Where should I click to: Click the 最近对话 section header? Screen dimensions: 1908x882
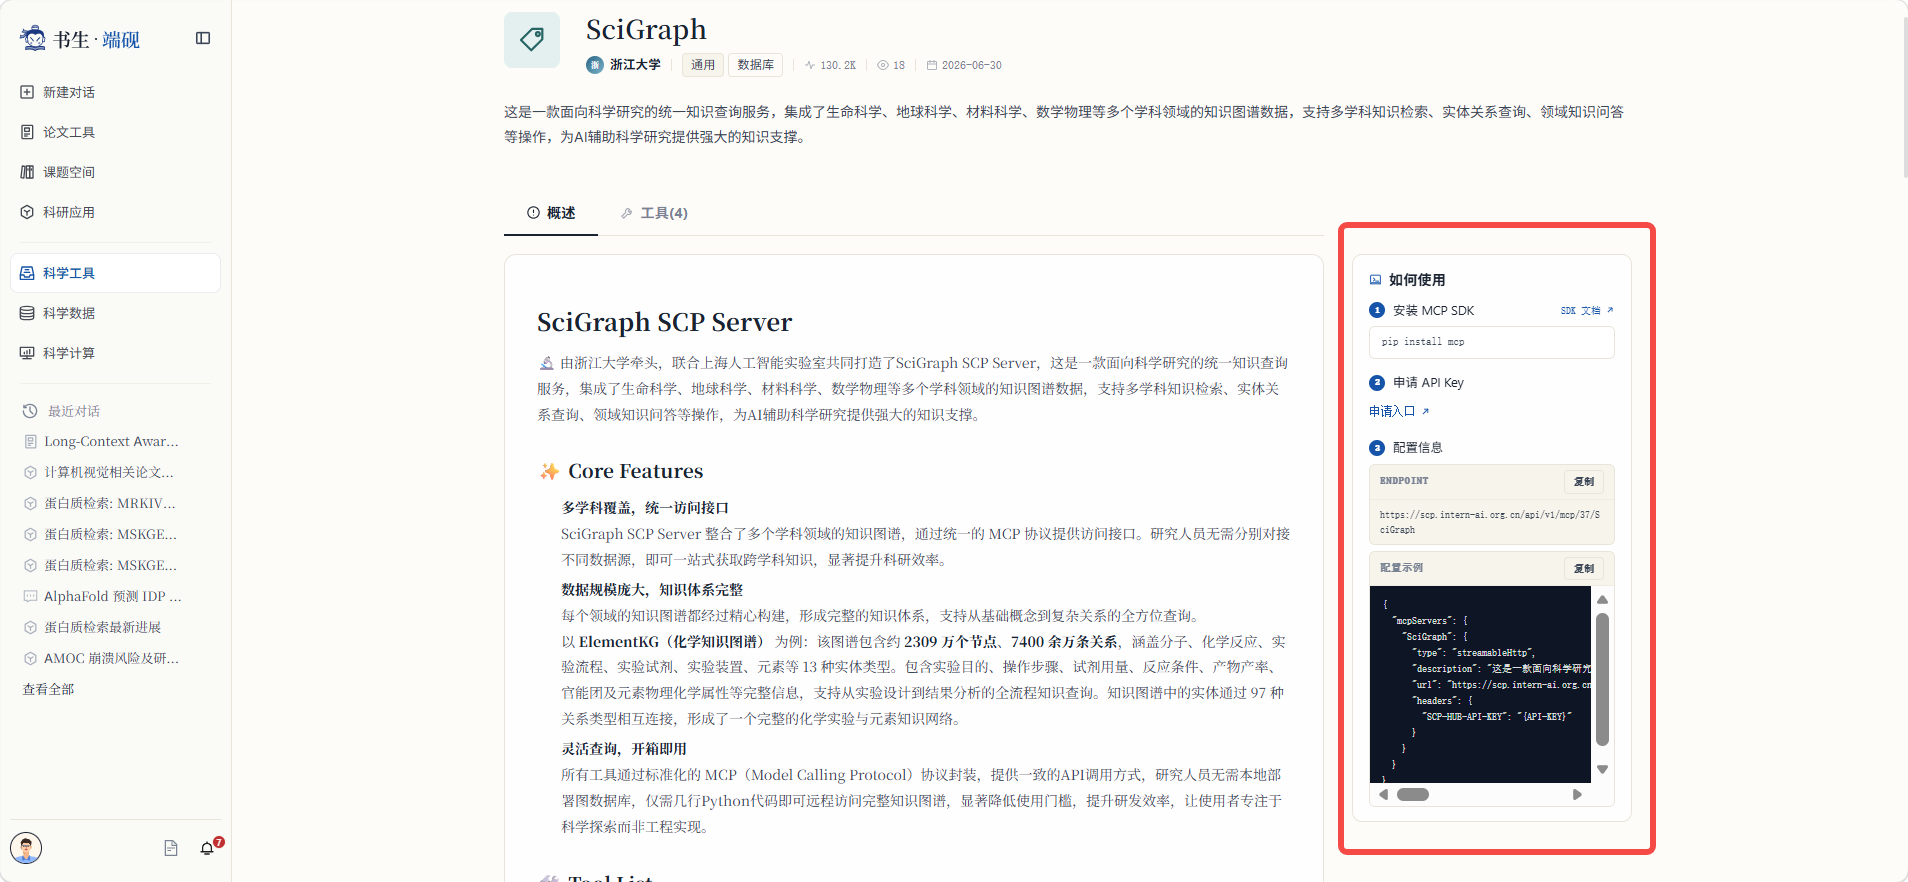click(62, 411)
